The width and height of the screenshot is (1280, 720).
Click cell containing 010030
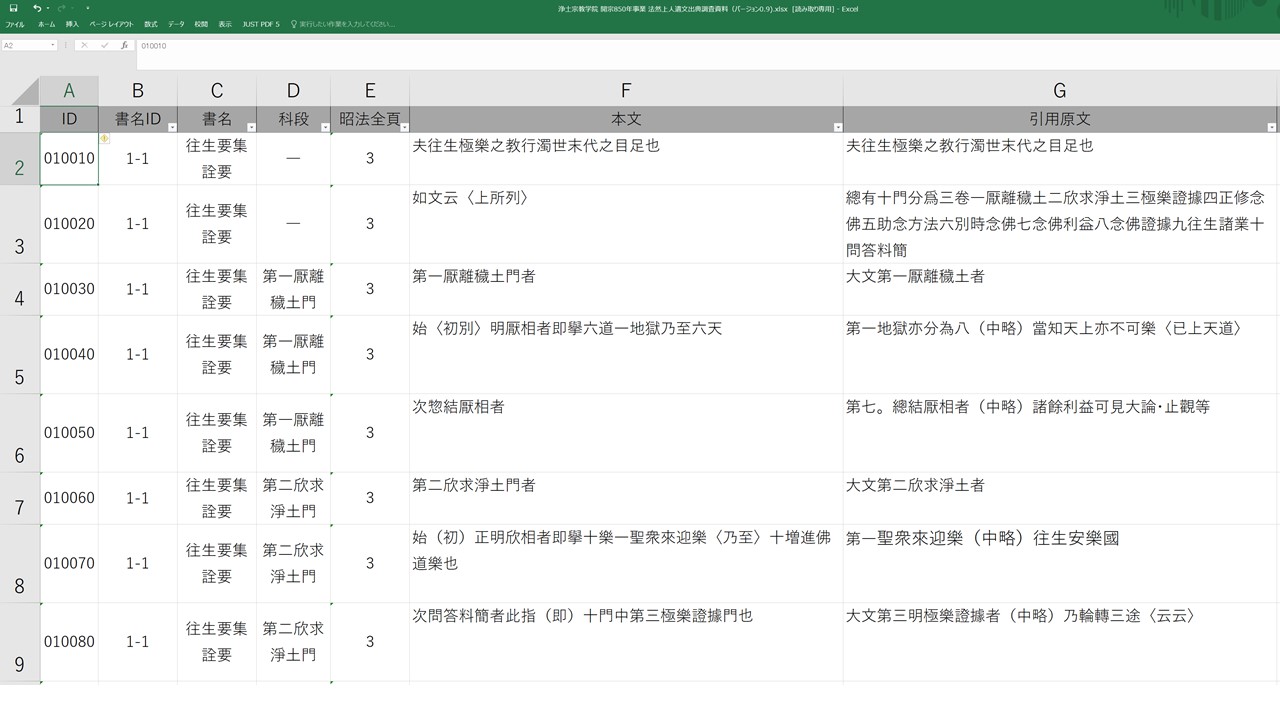point(69,289)
